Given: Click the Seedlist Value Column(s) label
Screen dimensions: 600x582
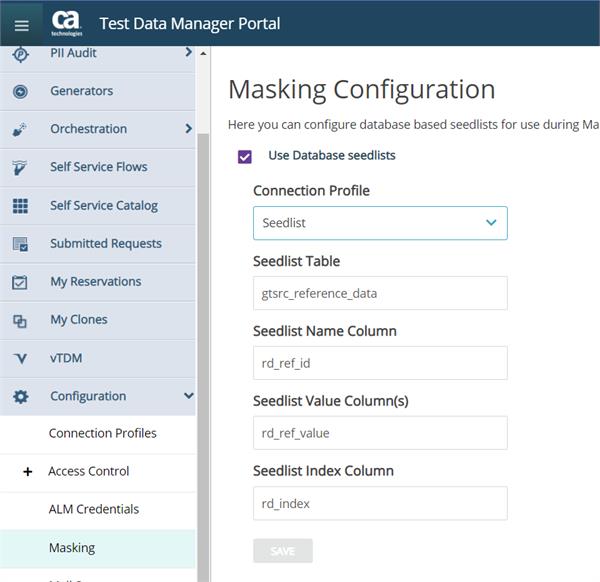Looking at the screenshot, I should tap(331, 401).
